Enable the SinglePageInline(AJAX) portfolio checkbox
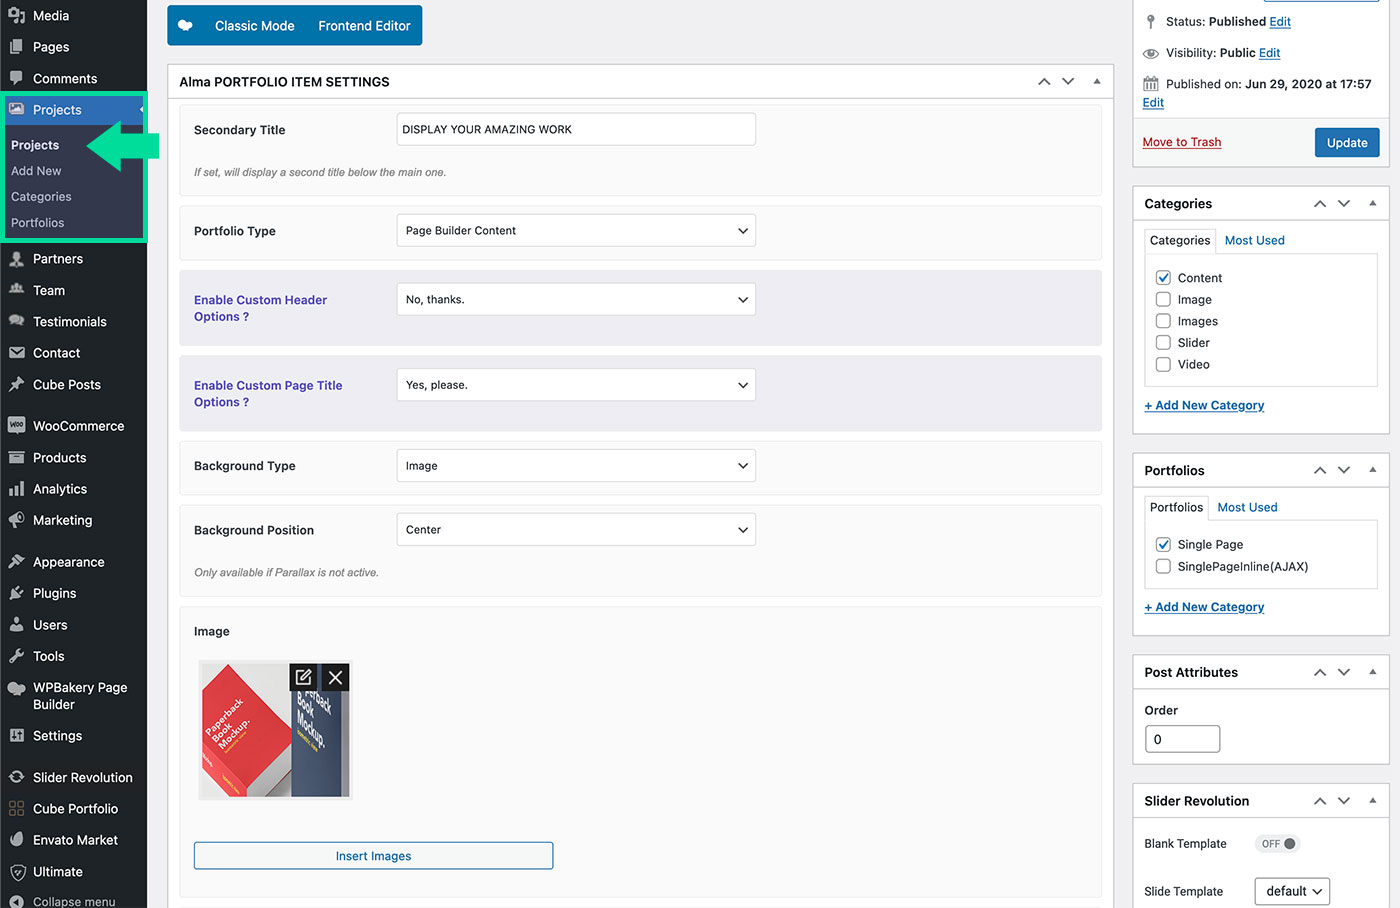This screenshot has width=1400, height=908. coord(1163,566)
